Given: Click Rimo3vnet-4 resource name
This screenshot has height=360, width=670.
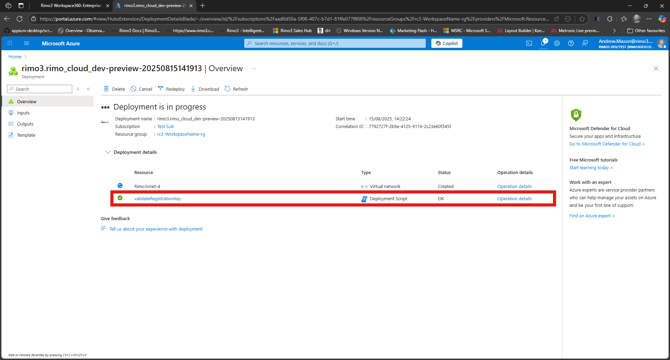Looking at the screenshot, I should pyautogui.click(x=147, y=186).
